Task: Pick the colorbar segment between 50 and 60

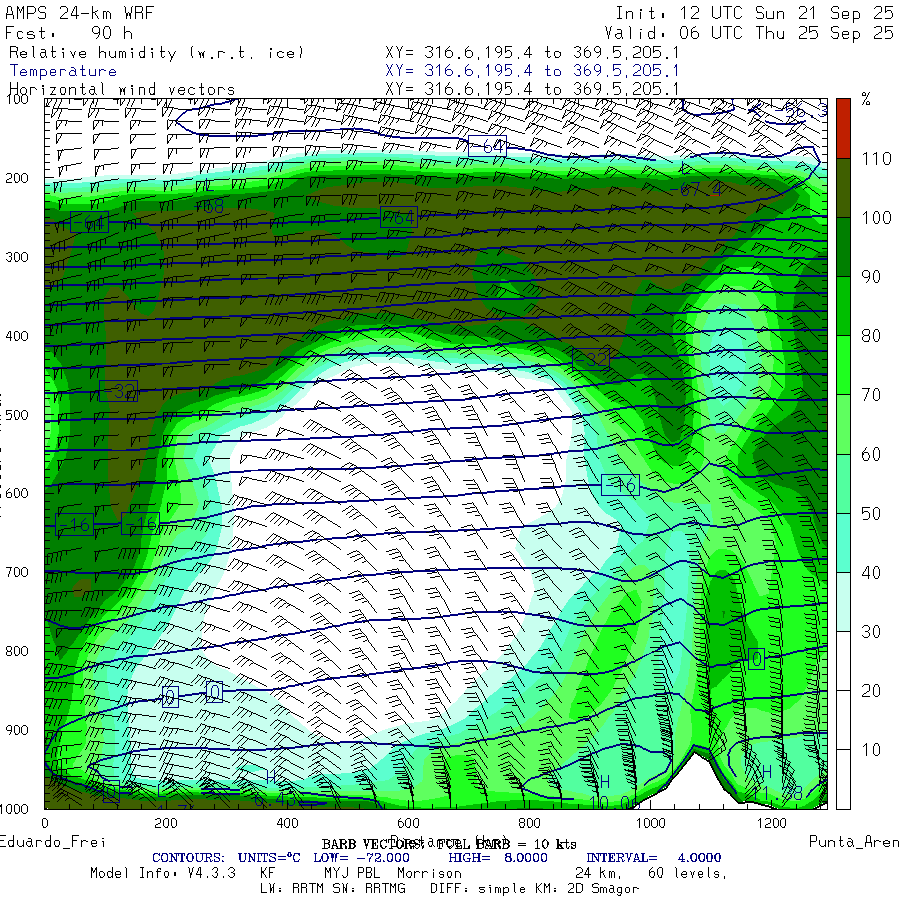Action: 843,483
